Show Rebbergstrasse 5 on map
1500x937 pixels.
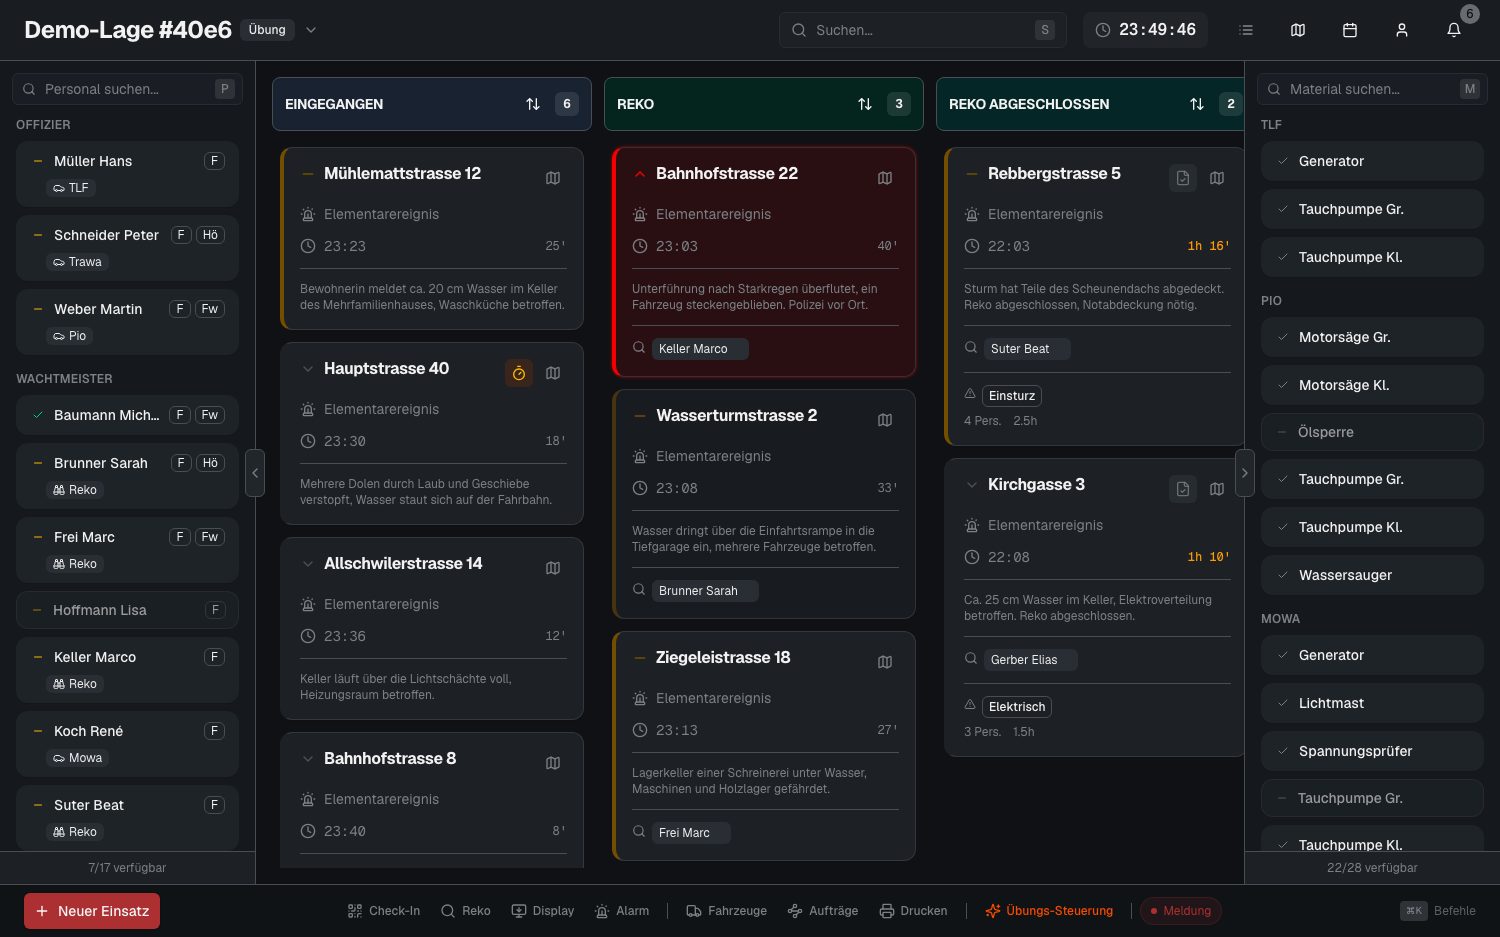[x=1217, y=178]
